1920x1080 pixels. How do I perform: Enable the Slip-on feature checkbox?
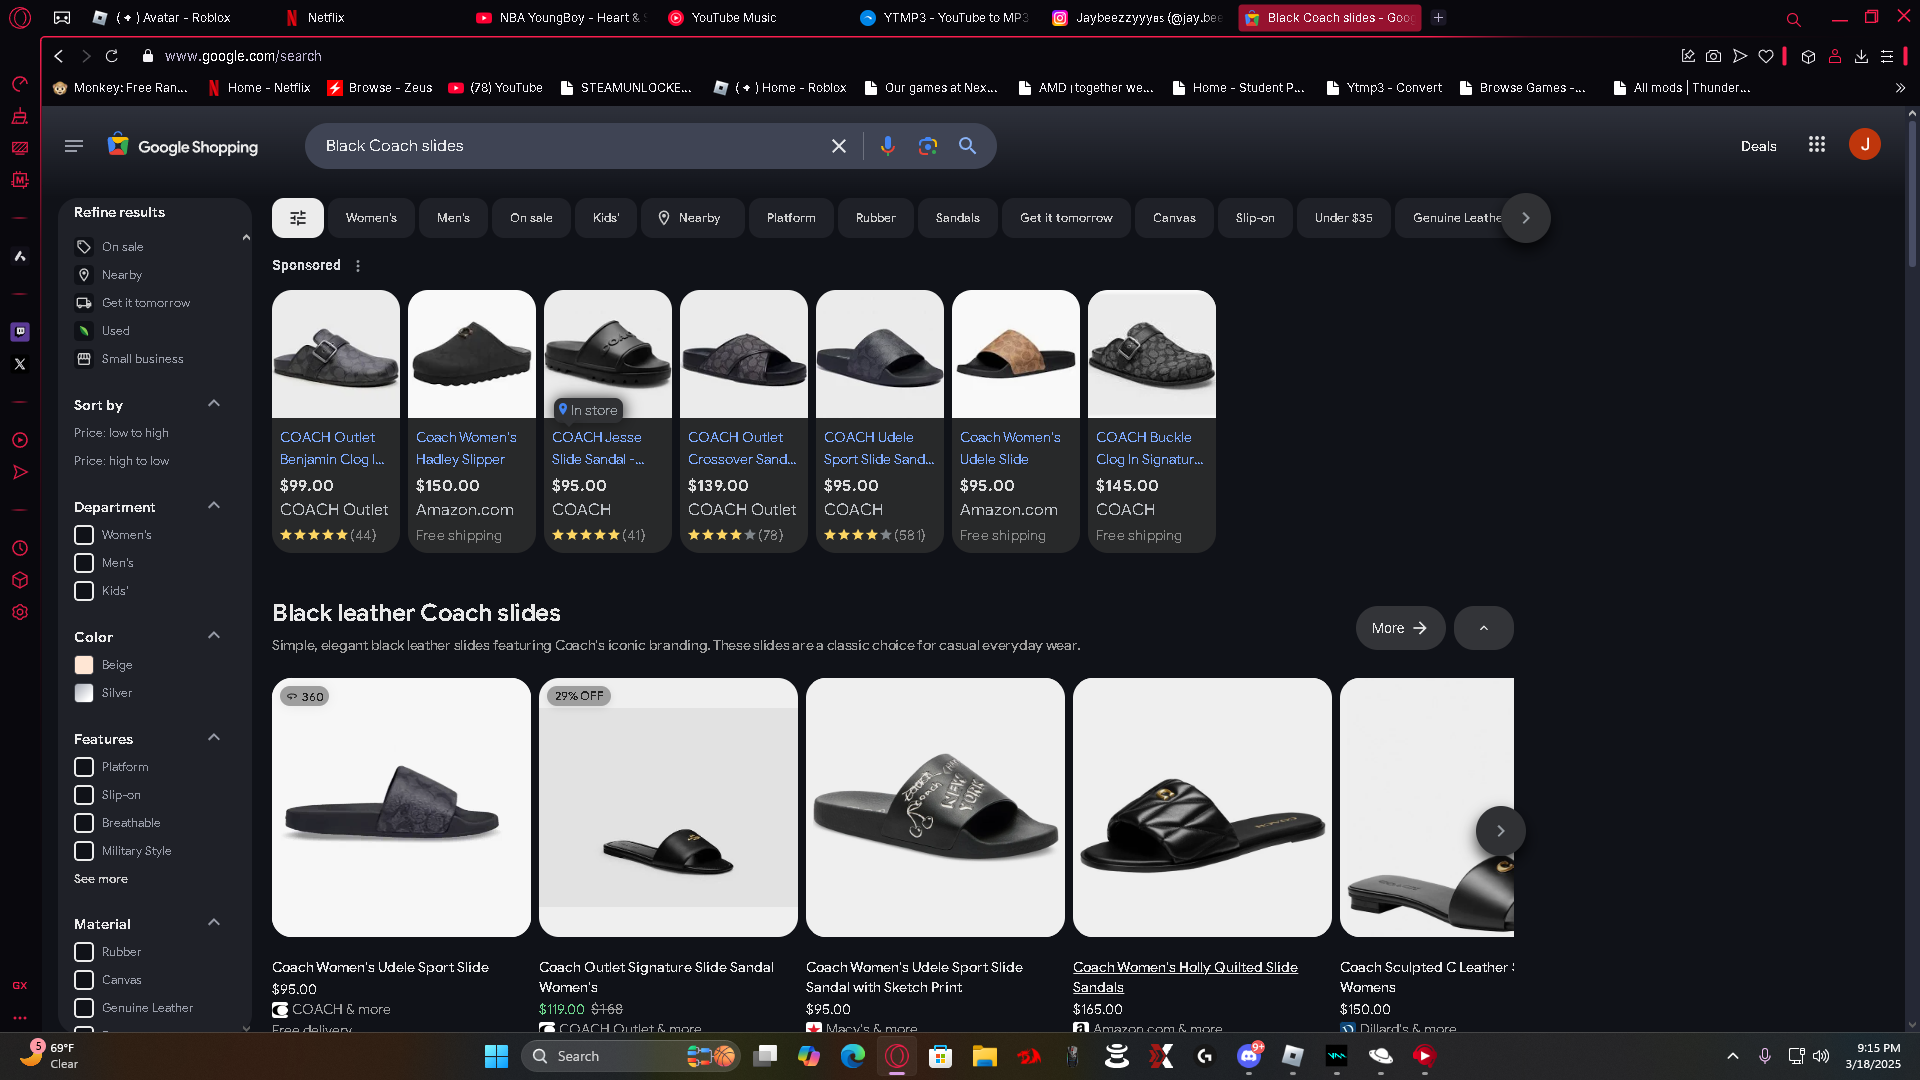[x=84, y=795]
